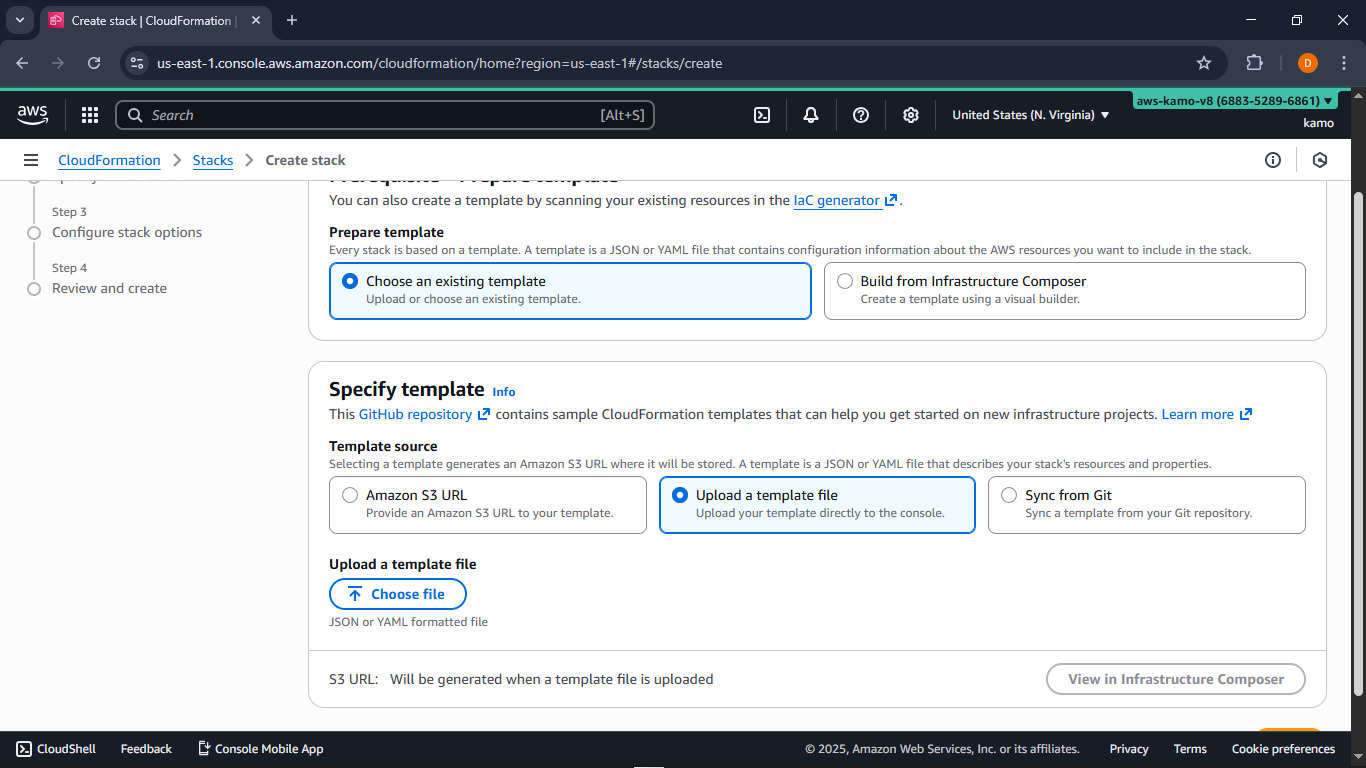Go home via the AWS logo
This screenshot has width=1366, height=768.
pos(32,115)
